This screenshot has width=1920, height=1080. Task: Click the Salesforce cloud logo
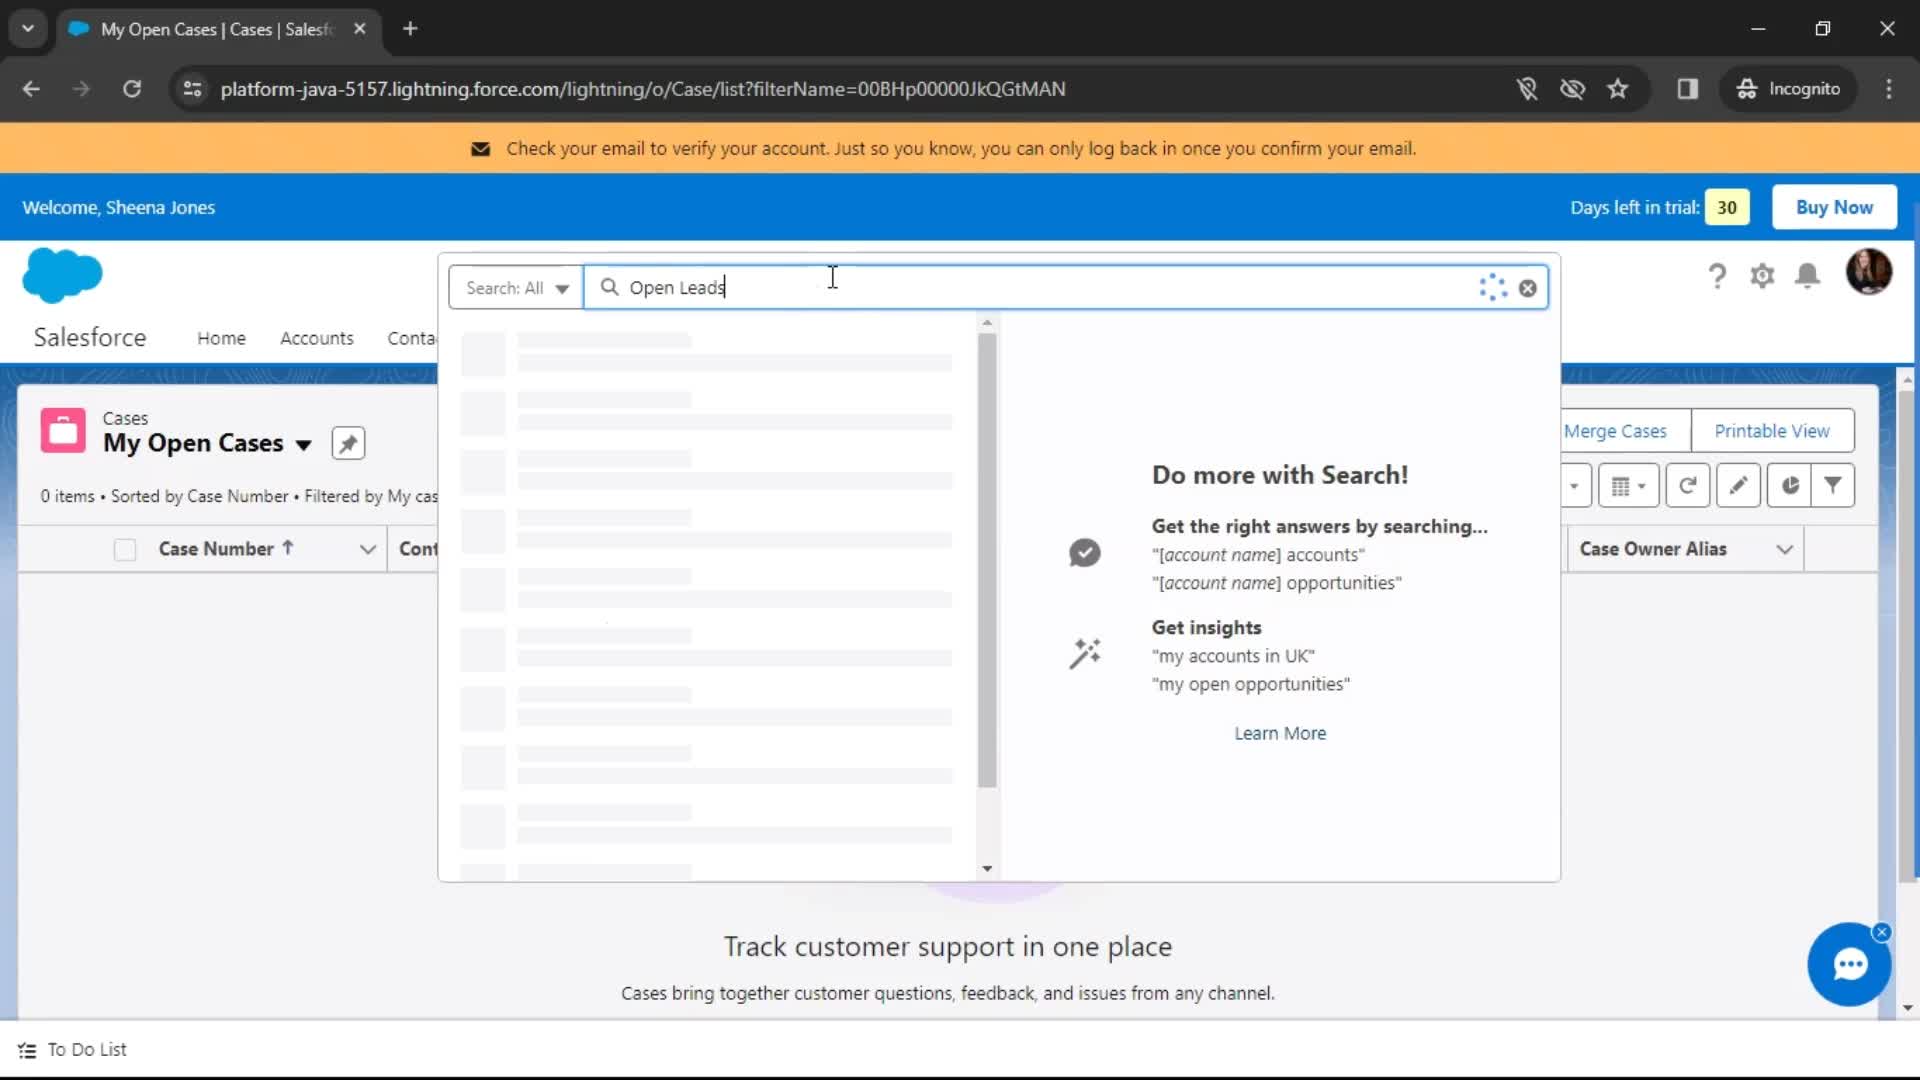click(x=62, y=275)
